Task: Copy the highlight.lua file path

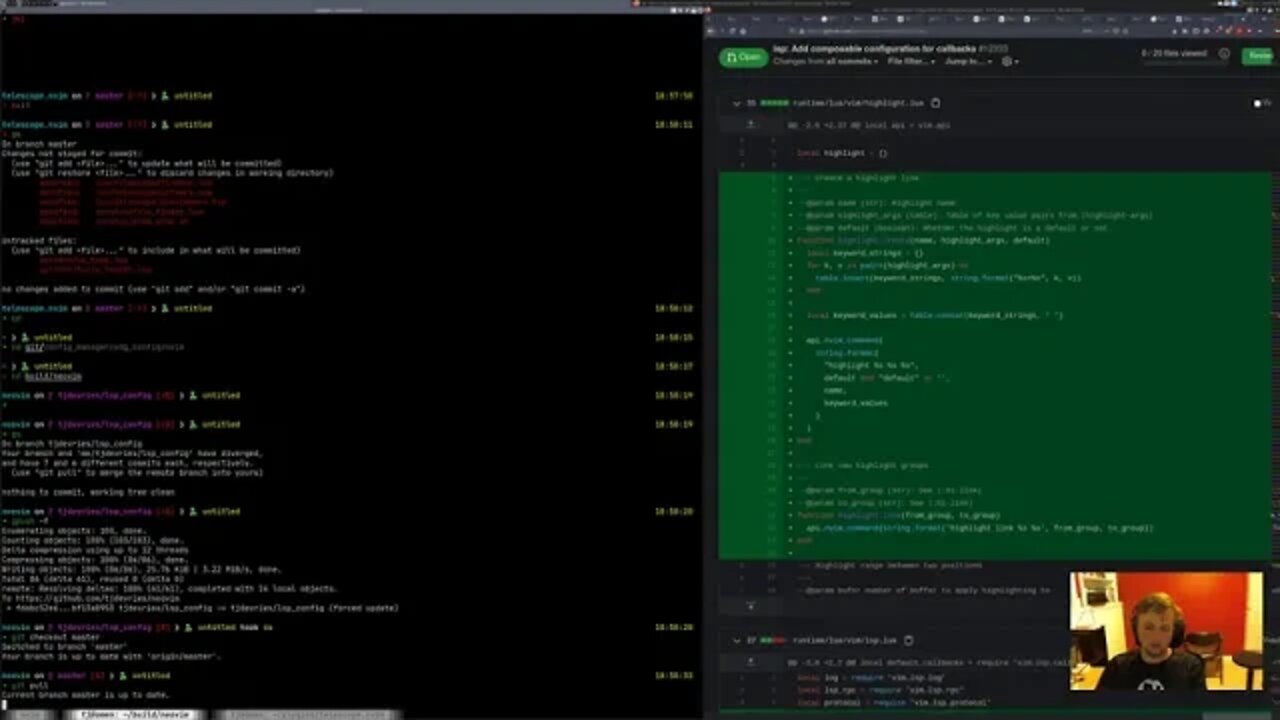Action: [935, 103]
